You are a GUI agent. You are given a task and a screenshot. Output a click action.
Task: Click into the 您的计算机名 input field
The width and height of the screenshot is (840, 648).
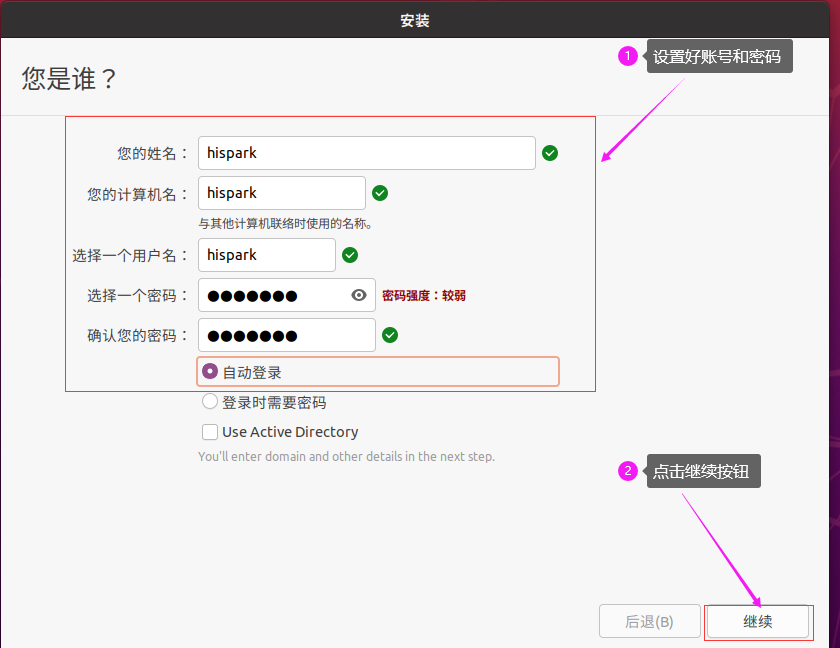(x=281, y=193)
